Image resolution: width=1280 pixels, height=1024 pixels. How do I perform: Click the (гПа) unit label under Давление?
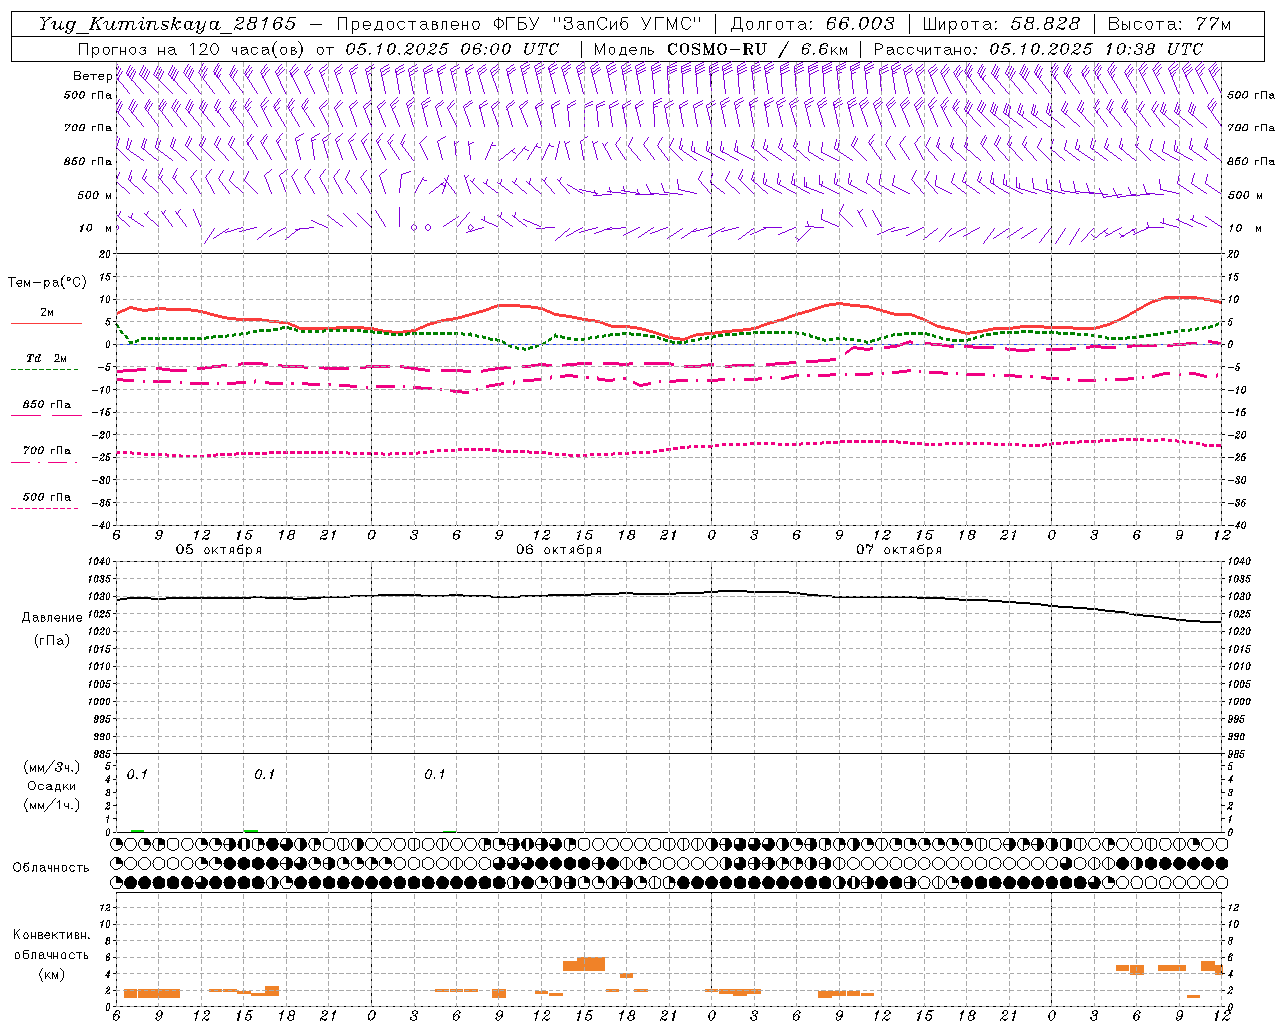click(52, 641)
